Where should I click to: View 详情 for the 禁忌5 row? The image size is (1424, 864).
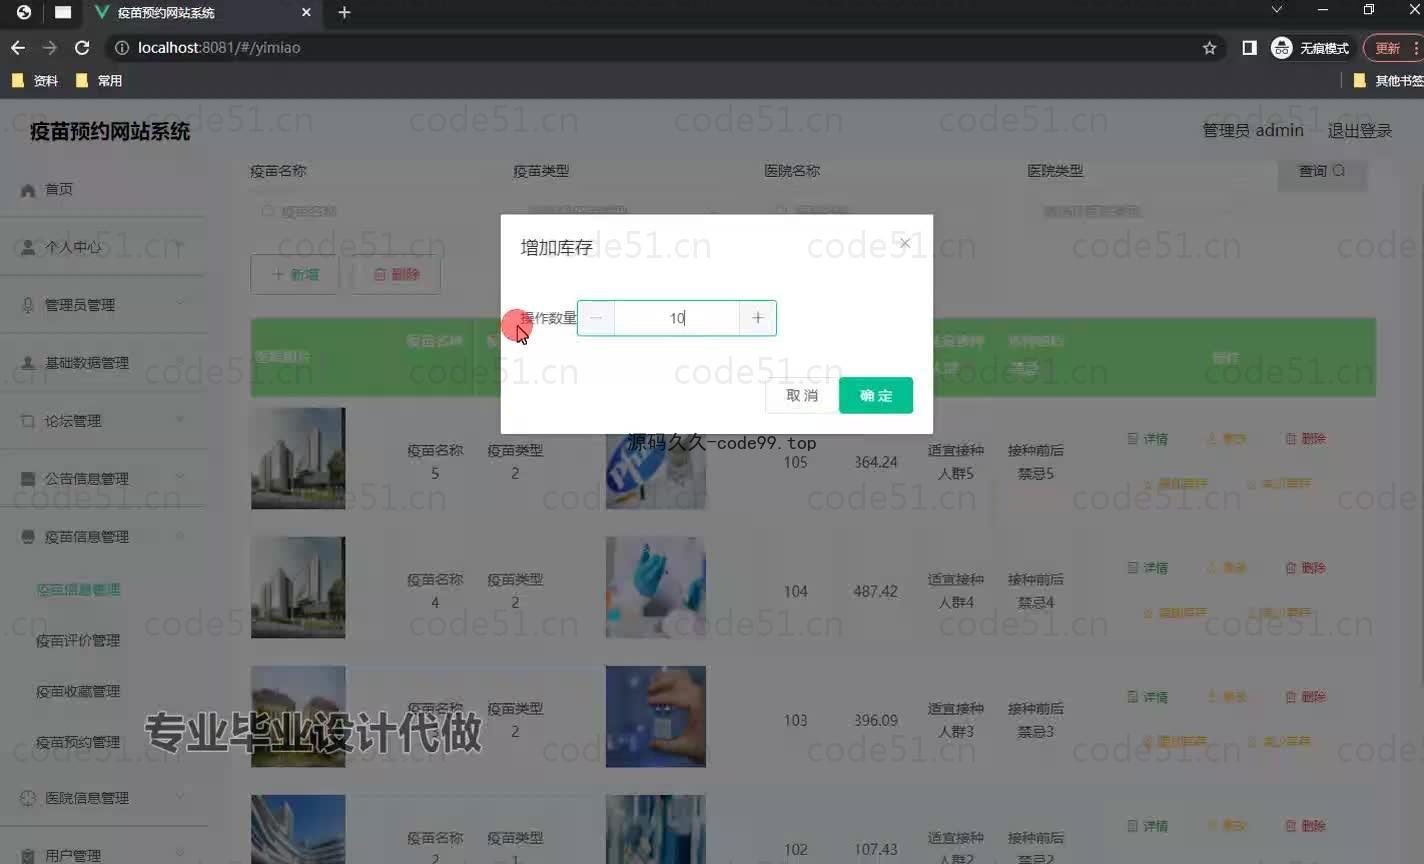[1148, 438]
